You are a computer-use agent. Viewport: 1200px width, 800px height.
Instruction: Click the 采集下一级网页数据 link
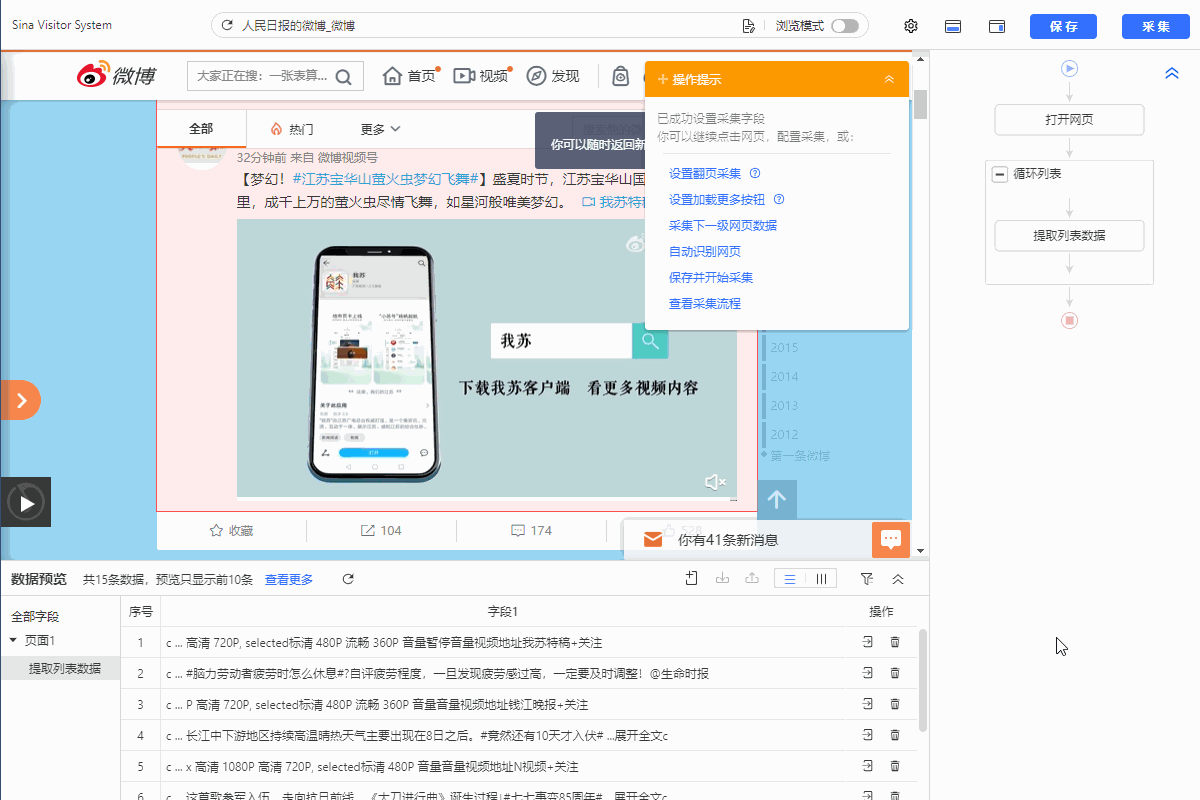723,225
